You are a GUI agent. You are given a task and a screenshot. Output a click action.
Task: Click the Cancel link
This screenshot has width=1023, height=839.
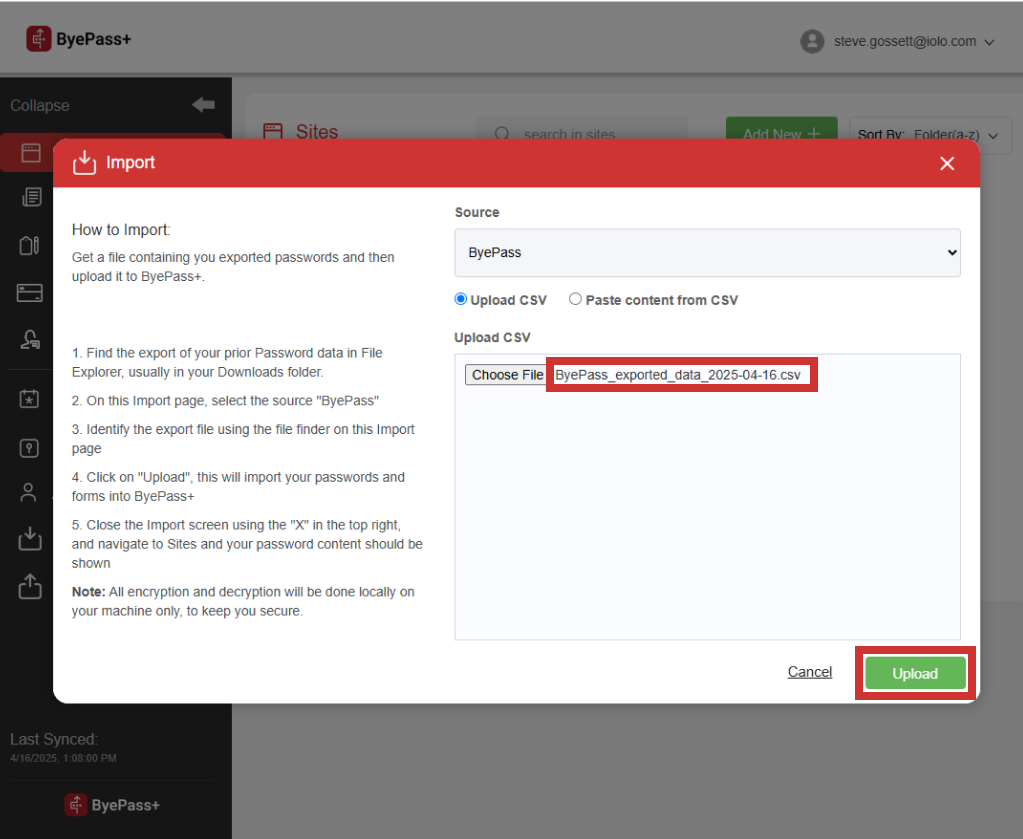[x=810, y=672]
